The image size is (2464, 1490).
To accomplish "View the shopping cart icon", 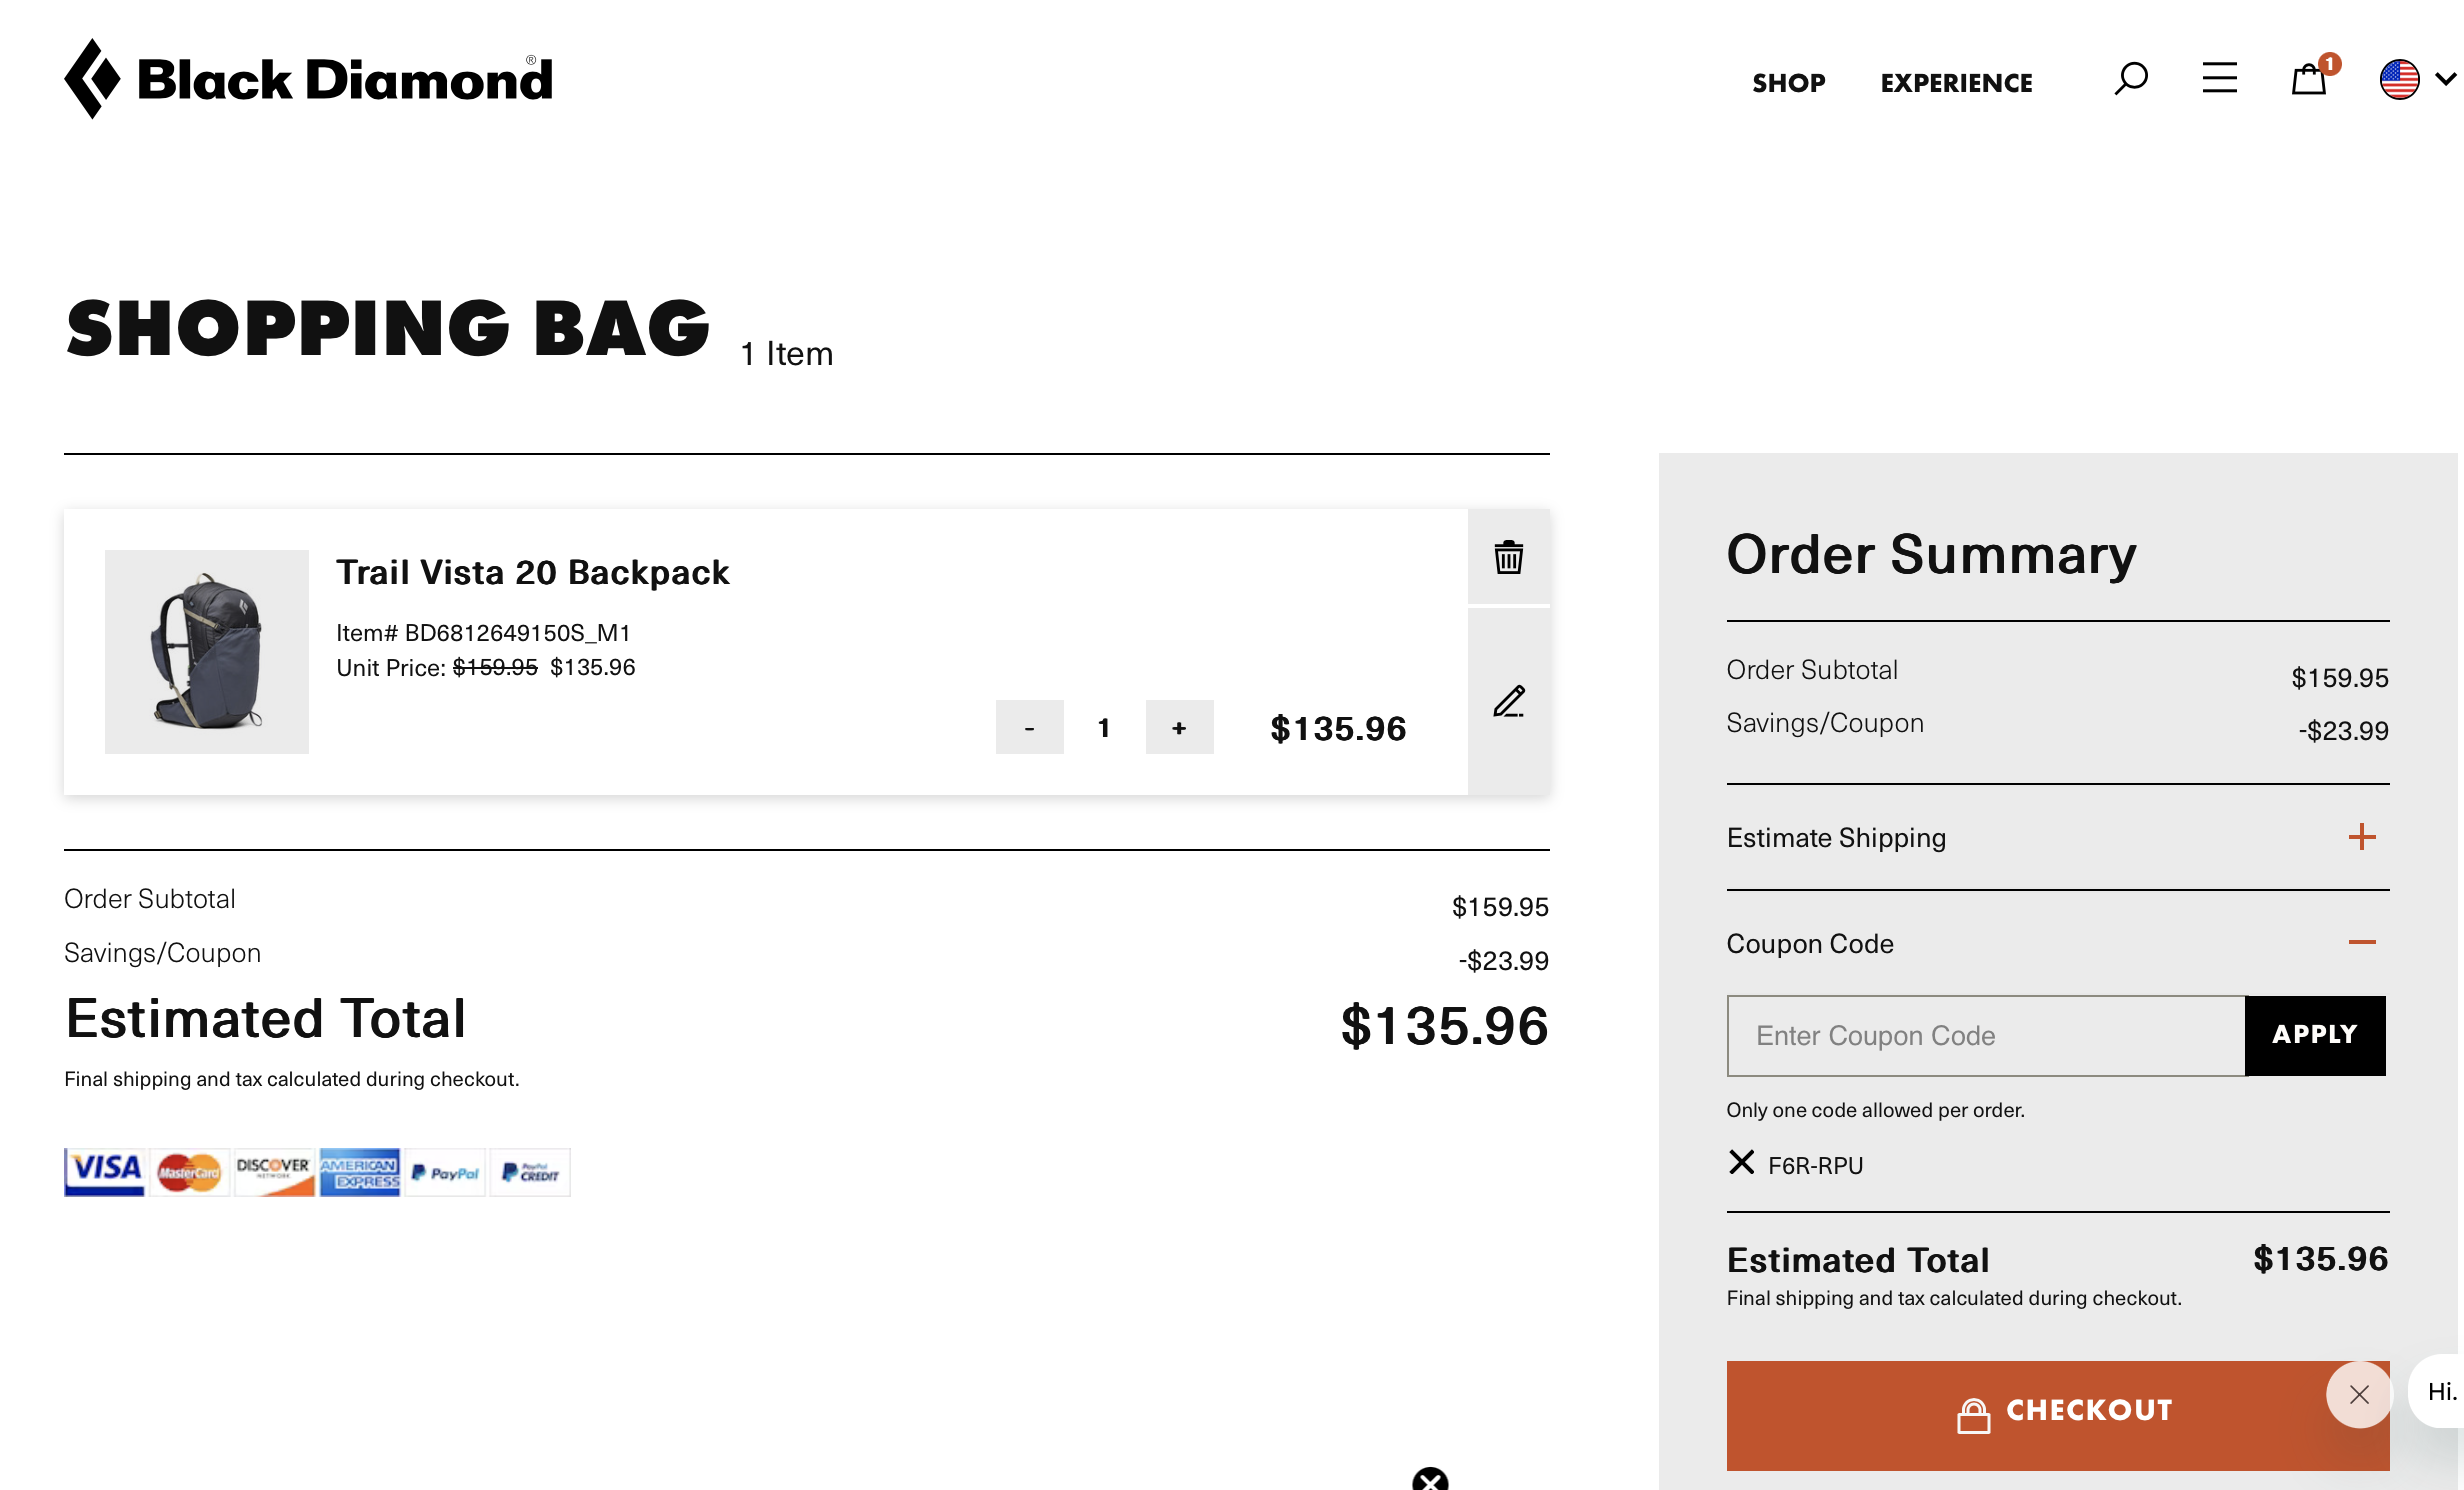I will (x=2310, y=79).
